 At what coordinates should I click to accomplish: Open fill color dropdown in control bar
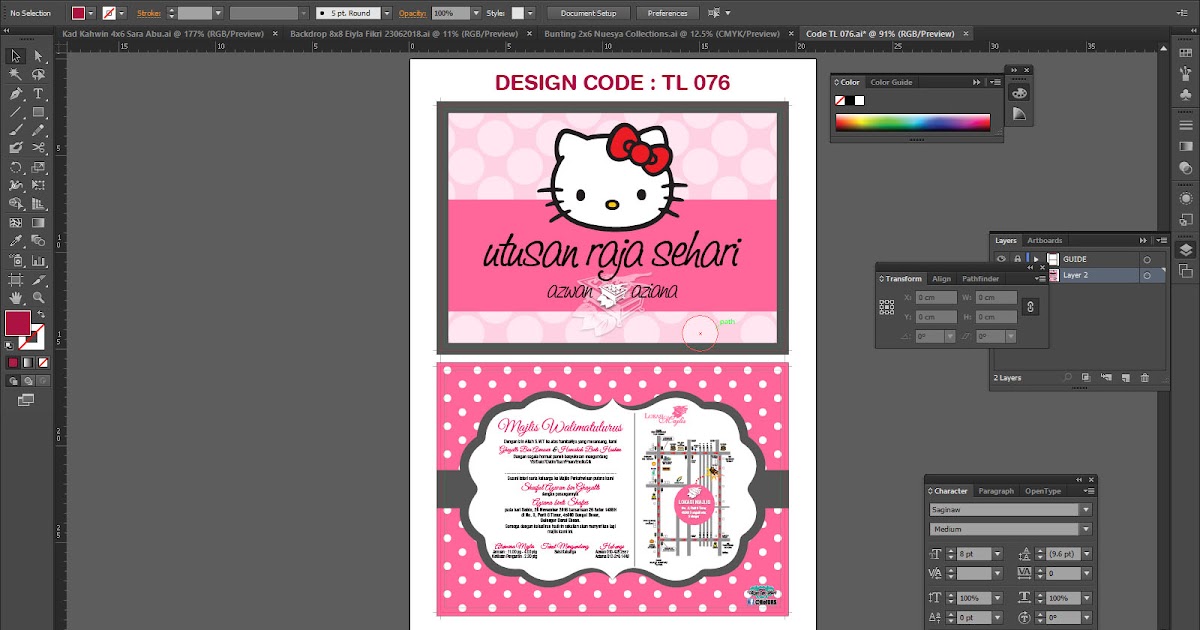point(92,14)
